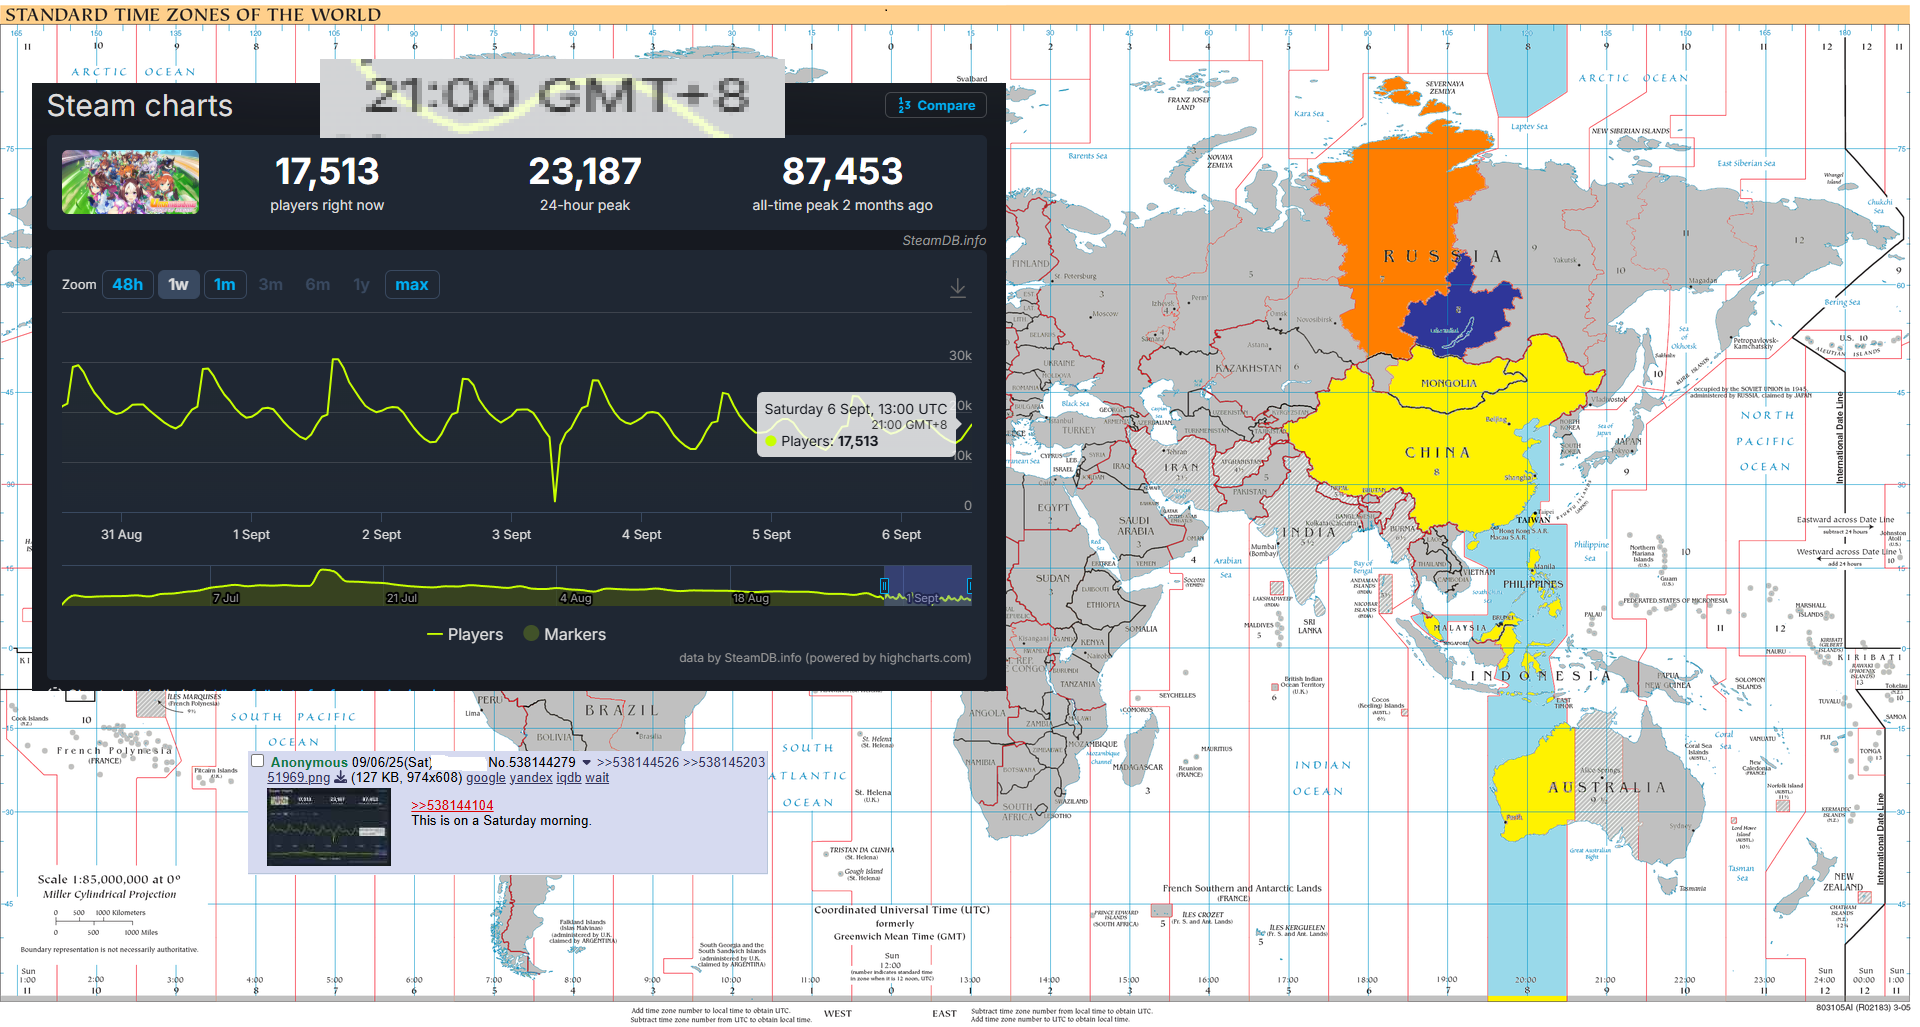This screenshot has width=1920, height=1027.
Task: Click the poster name Anonymous
Action: click(309, 762)
